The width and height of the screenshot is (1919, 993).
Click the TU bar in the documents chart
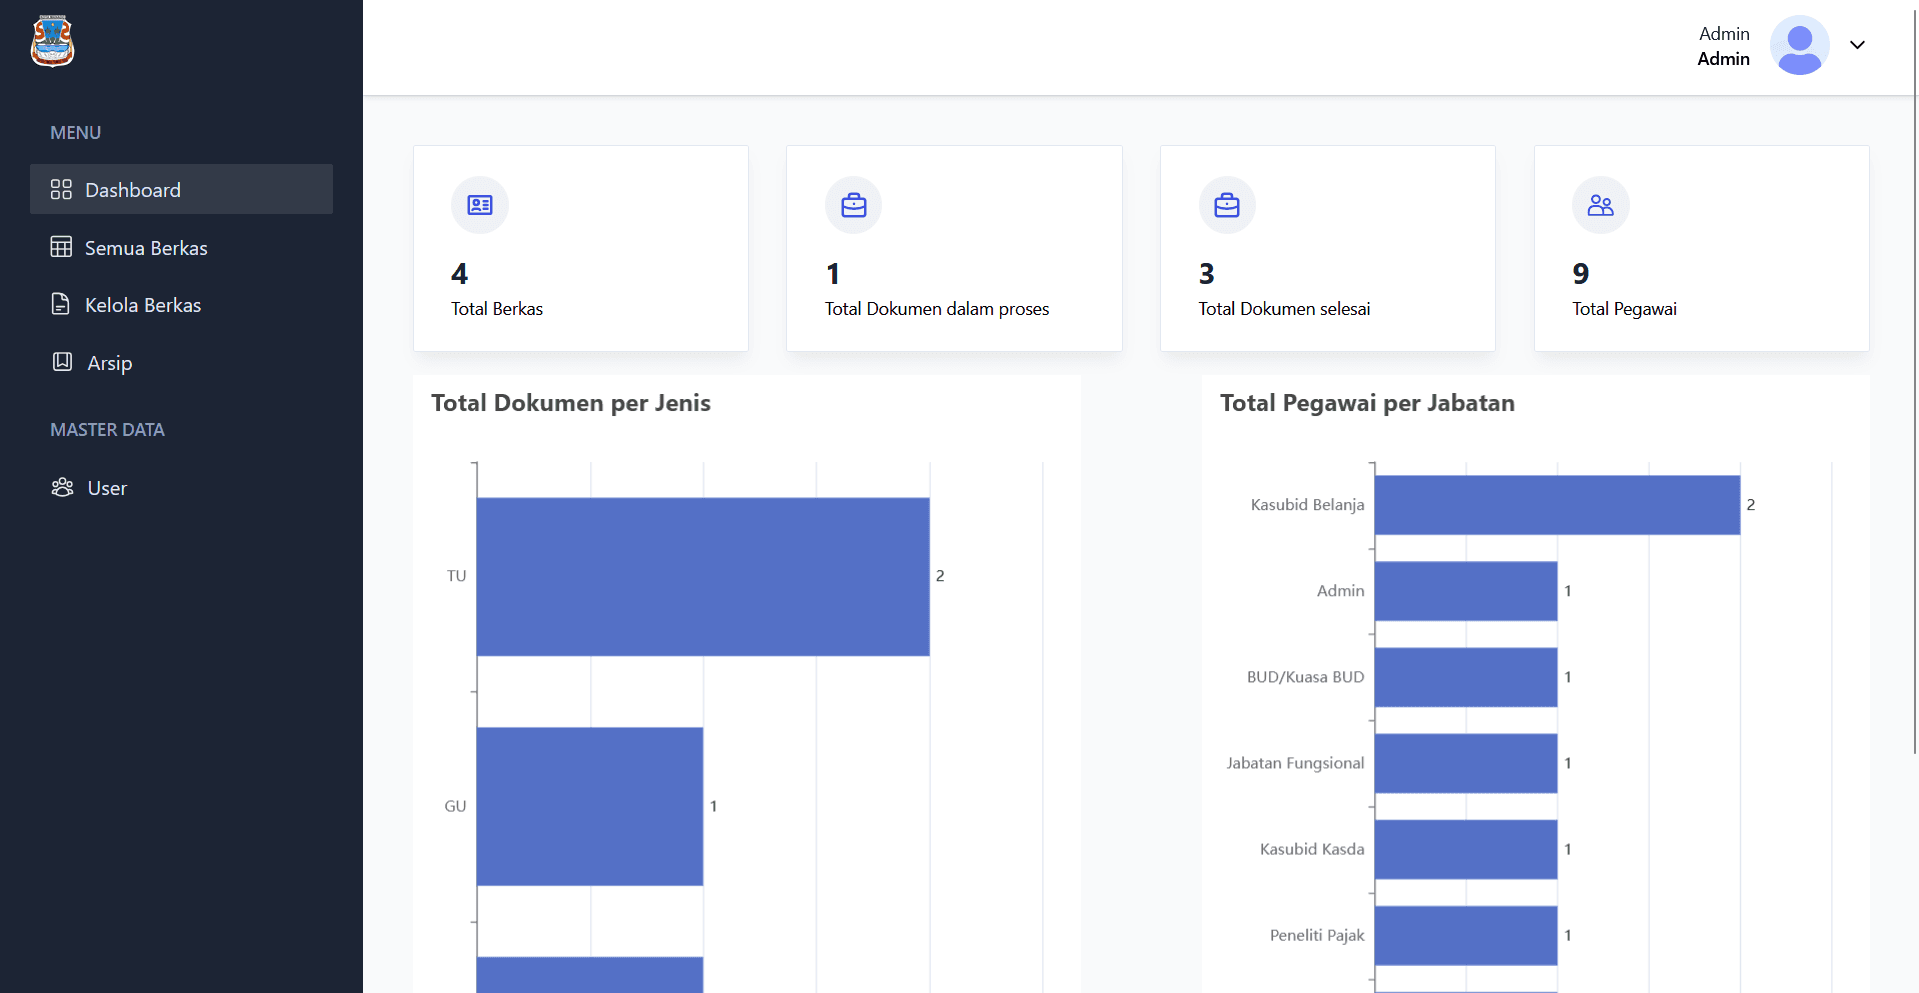pyautogui.click(x=703, y=577)
